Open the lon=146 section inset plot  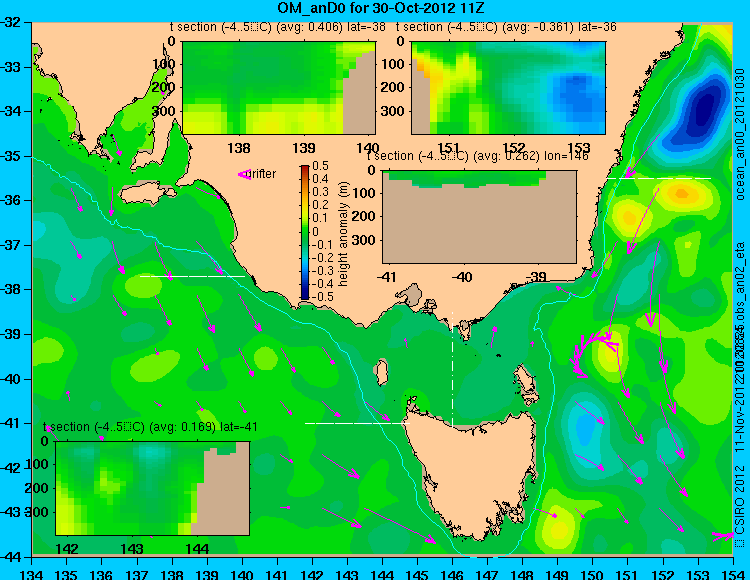(x=480, y=217)
